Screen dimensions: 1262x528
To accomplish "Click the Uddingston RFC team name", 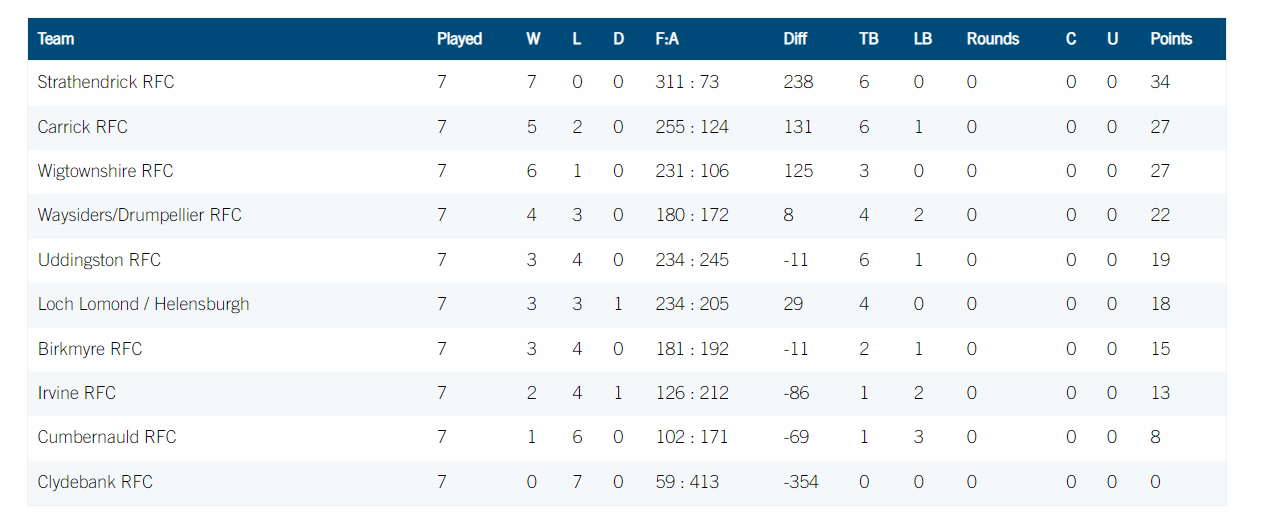I will (x=99, y=260).
